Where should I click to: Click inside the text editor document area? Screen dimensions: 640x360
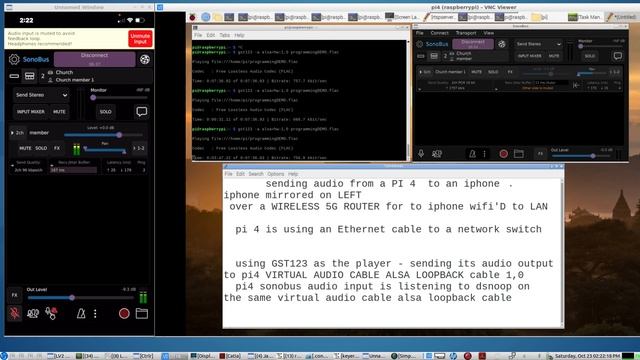click(392, 252)
